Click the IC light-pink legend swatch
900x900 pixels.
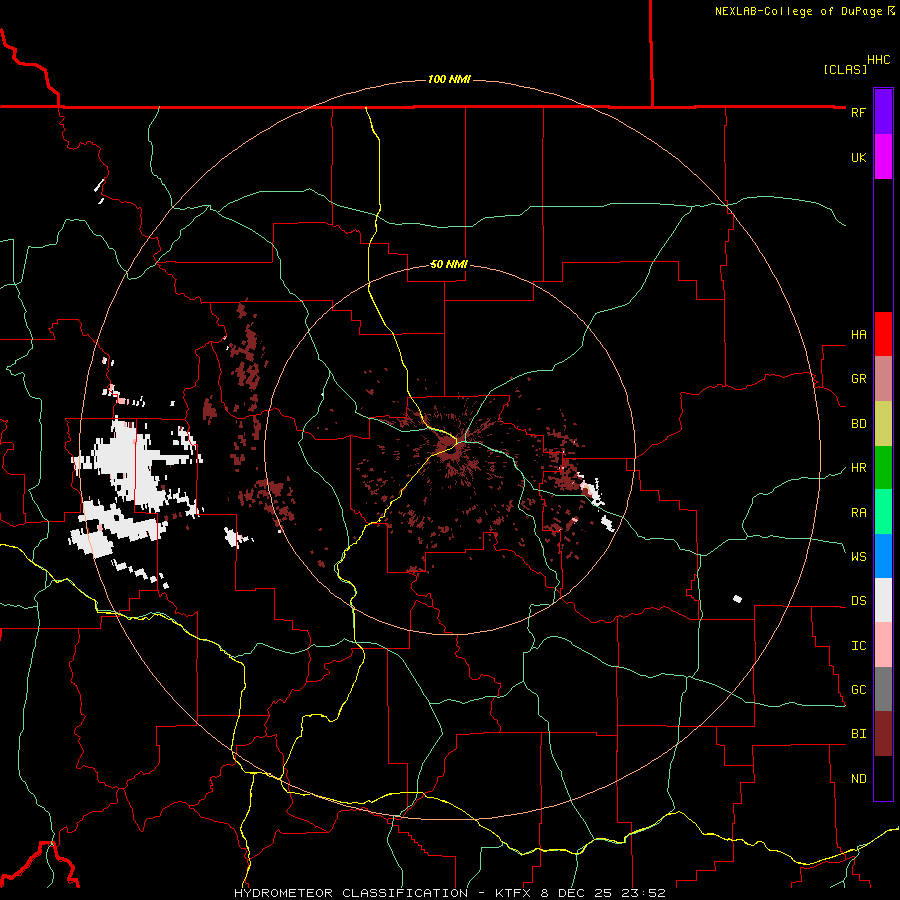(x=883, y=645)
